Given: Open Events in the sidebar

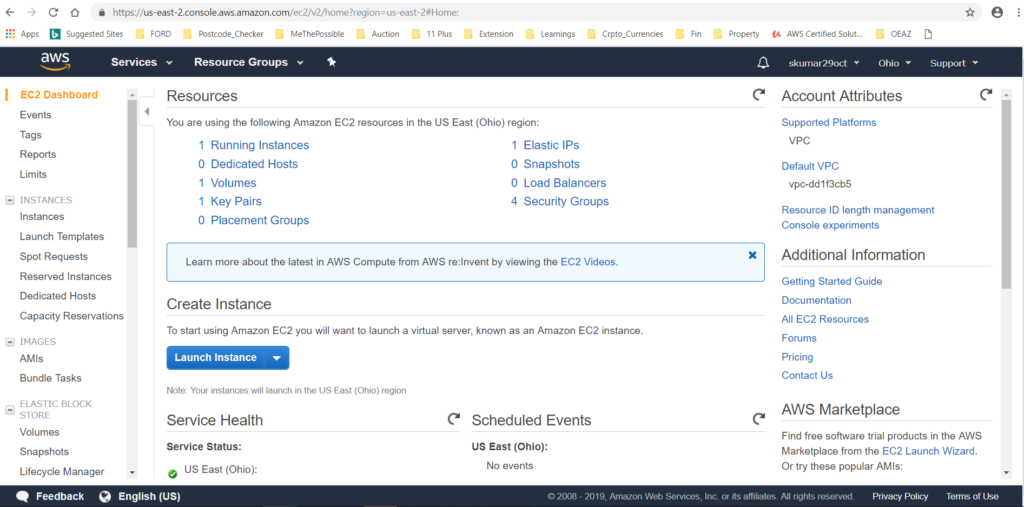Looking at the screenshot, I should [x=35, y=115].
